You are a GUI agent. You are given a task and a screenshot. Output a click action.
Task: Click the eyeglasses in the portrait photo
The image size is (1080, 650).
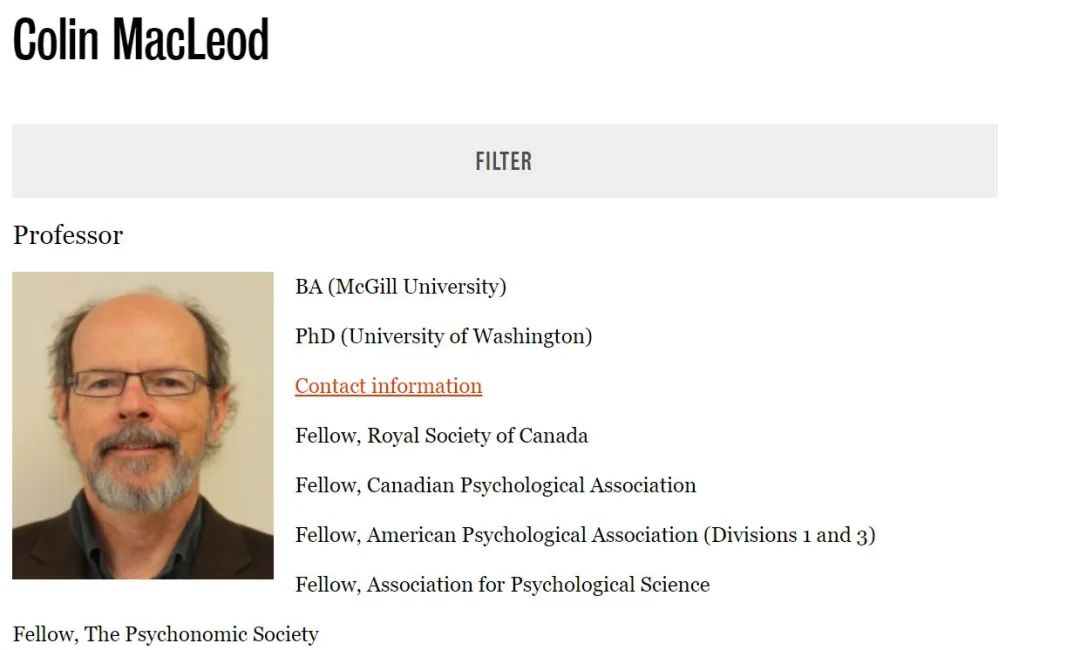(140, 383)
